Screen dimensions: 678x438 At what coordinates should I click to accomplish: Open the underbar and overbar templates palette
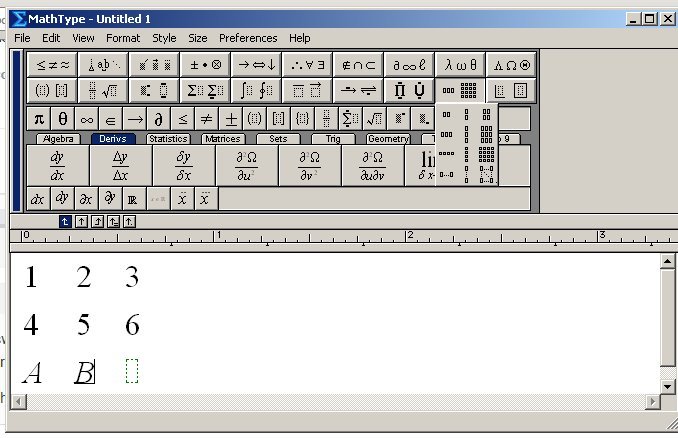click(x=307, y=90)
